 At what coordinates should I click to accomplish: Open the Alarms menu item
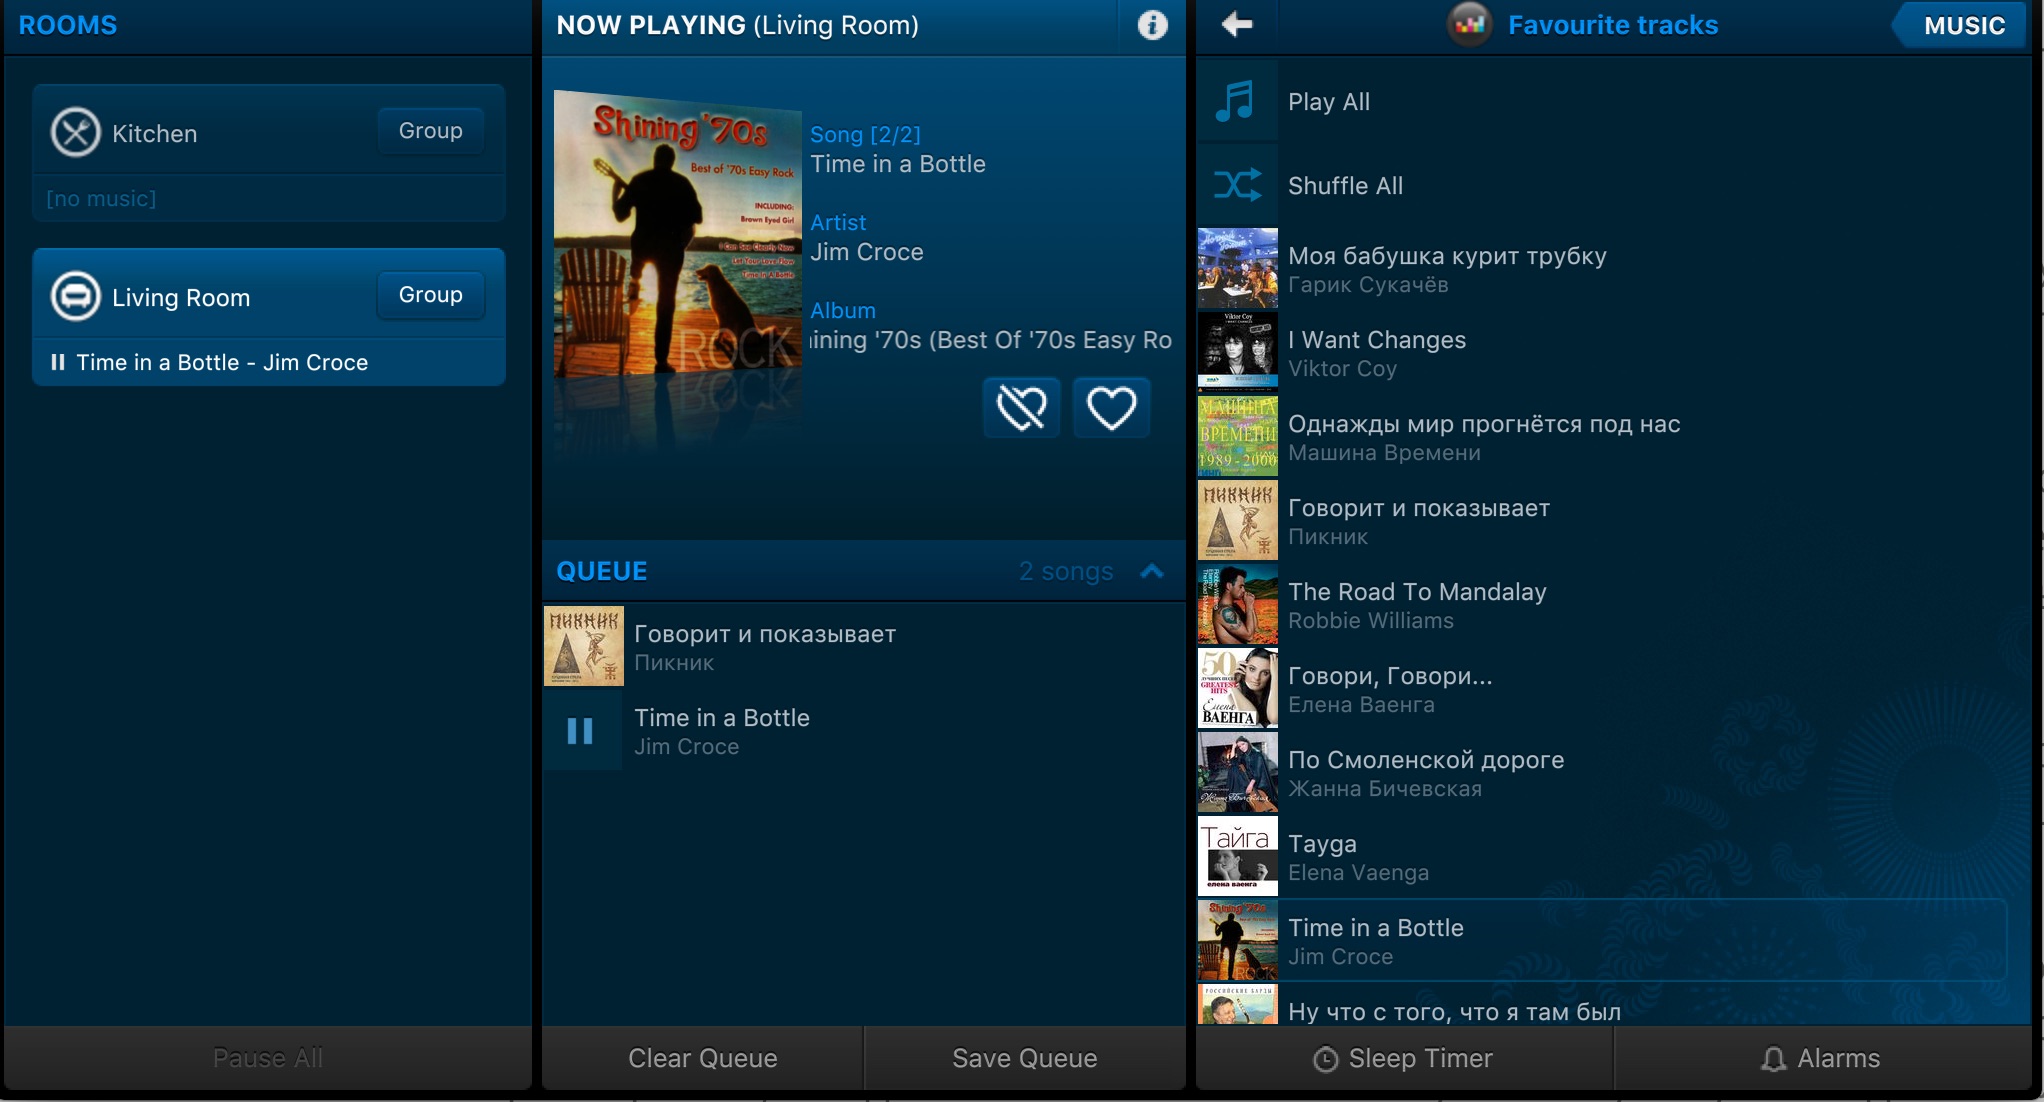[x=1821, y=1058]
